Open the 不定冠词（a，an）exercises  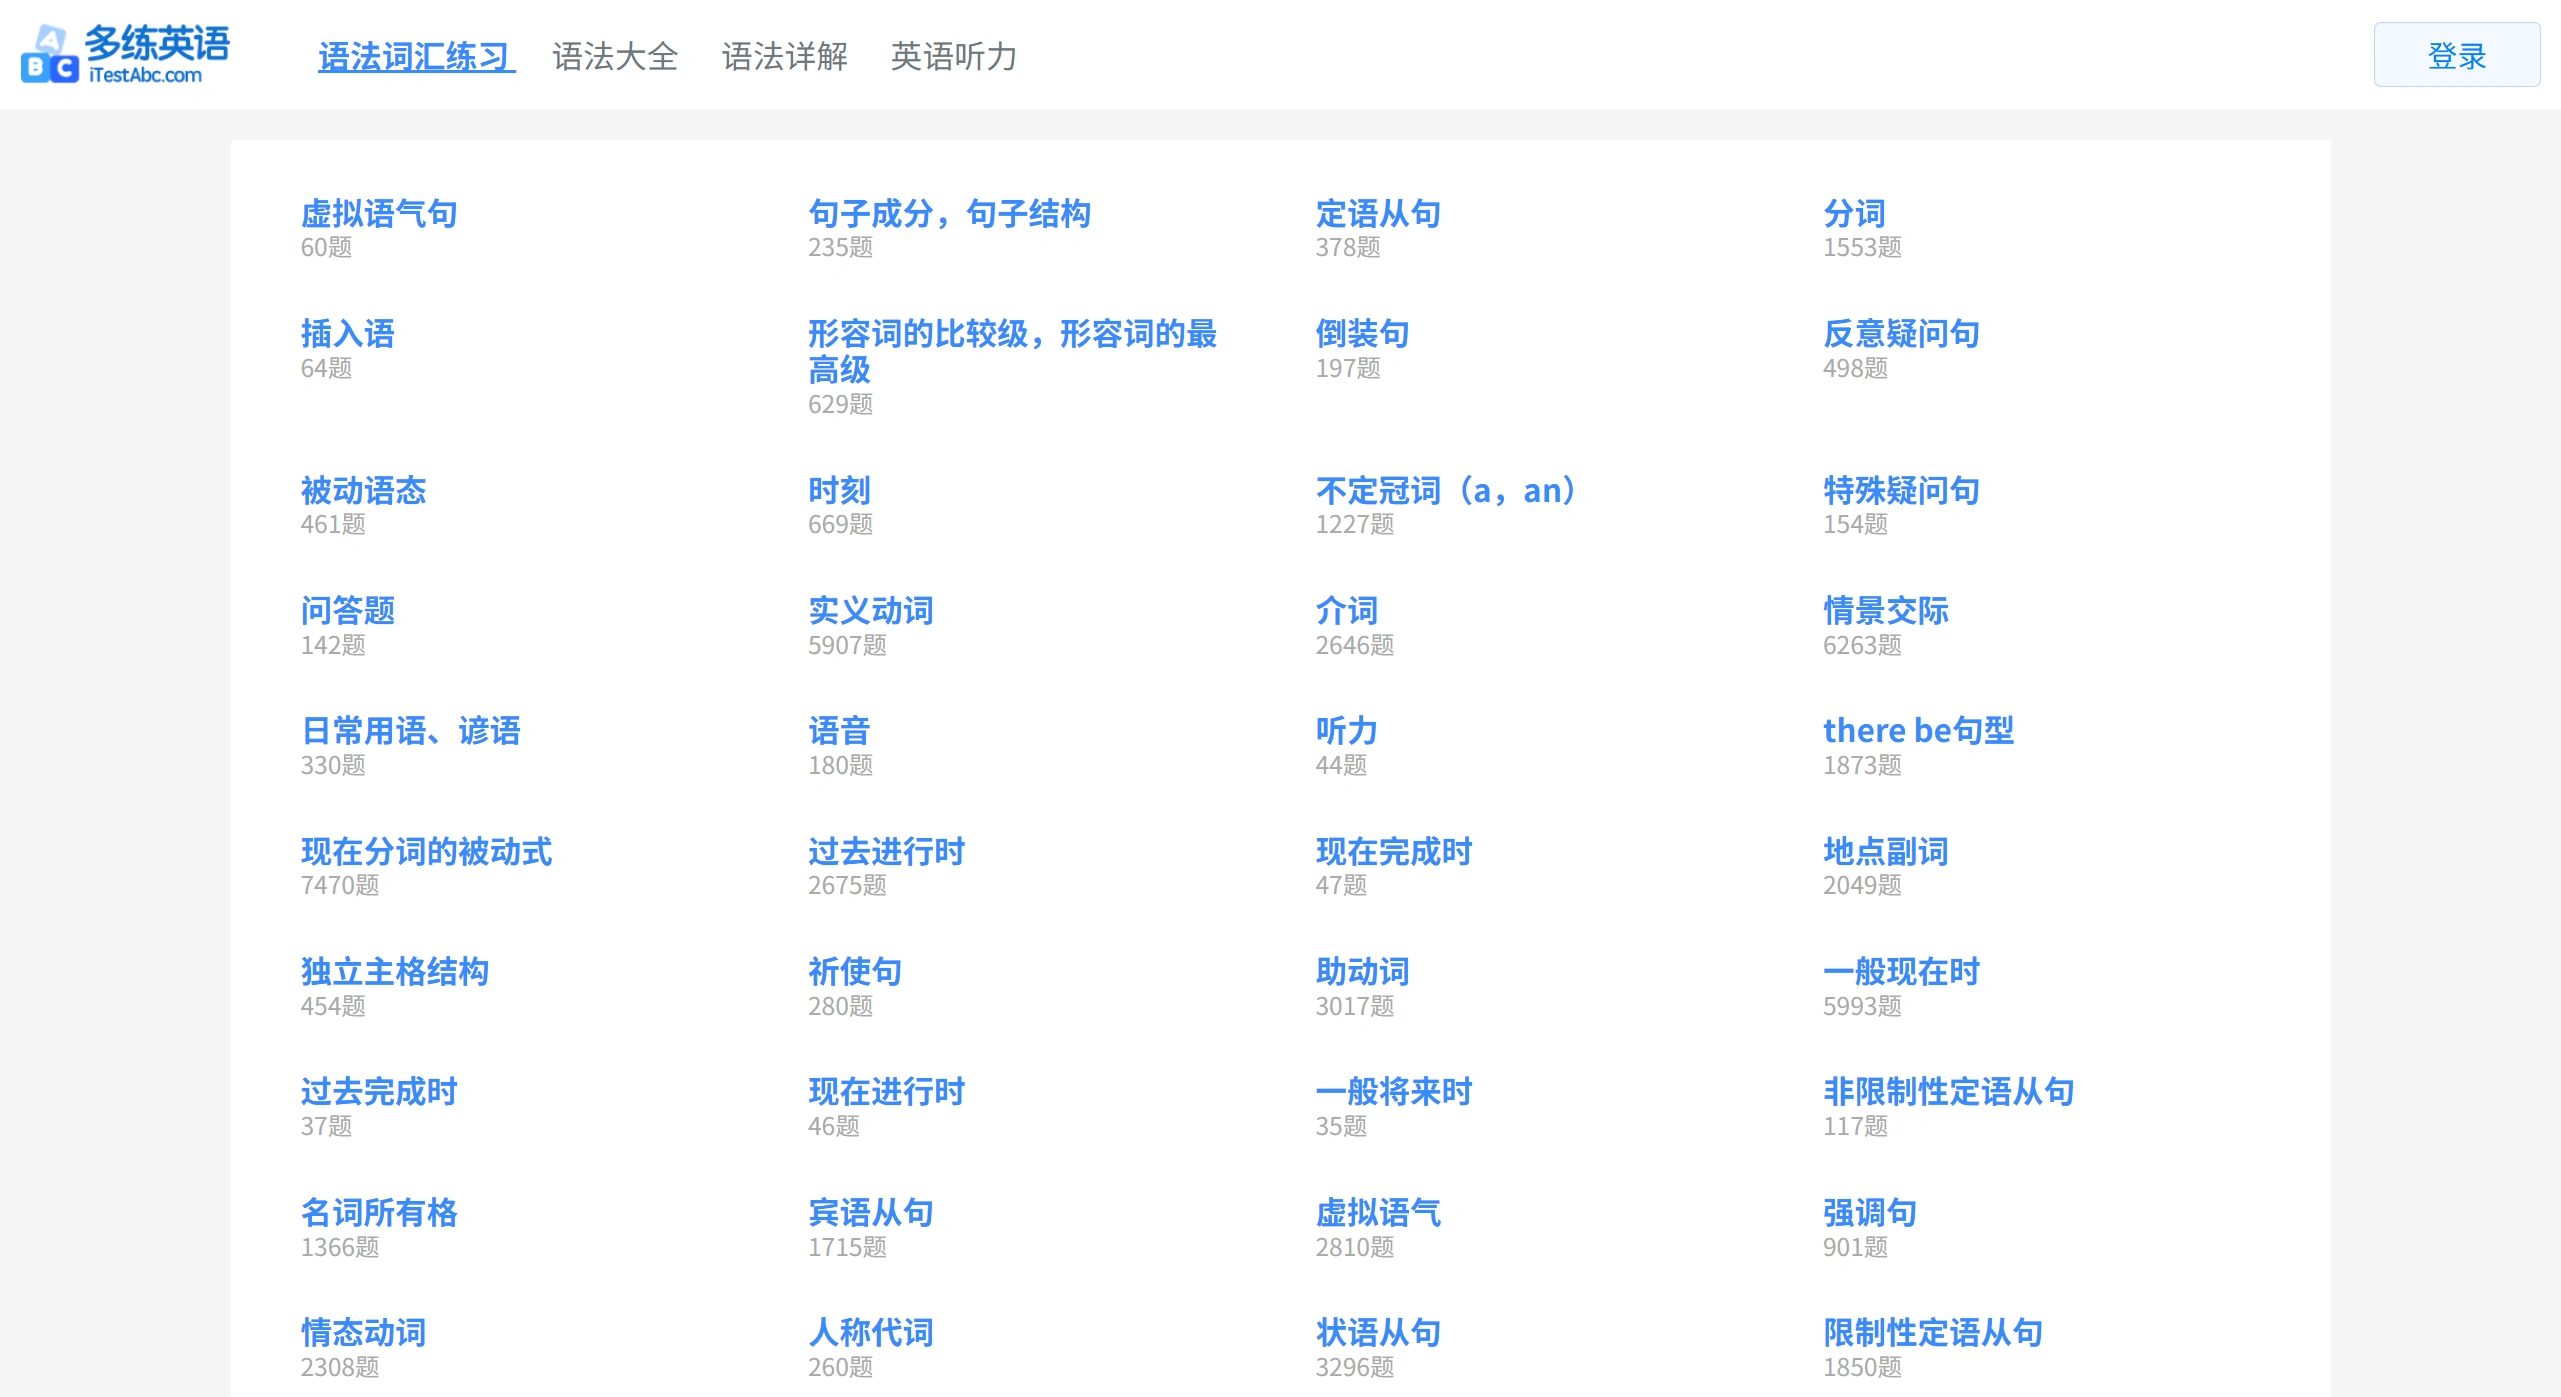click(x=1447, y=491)
